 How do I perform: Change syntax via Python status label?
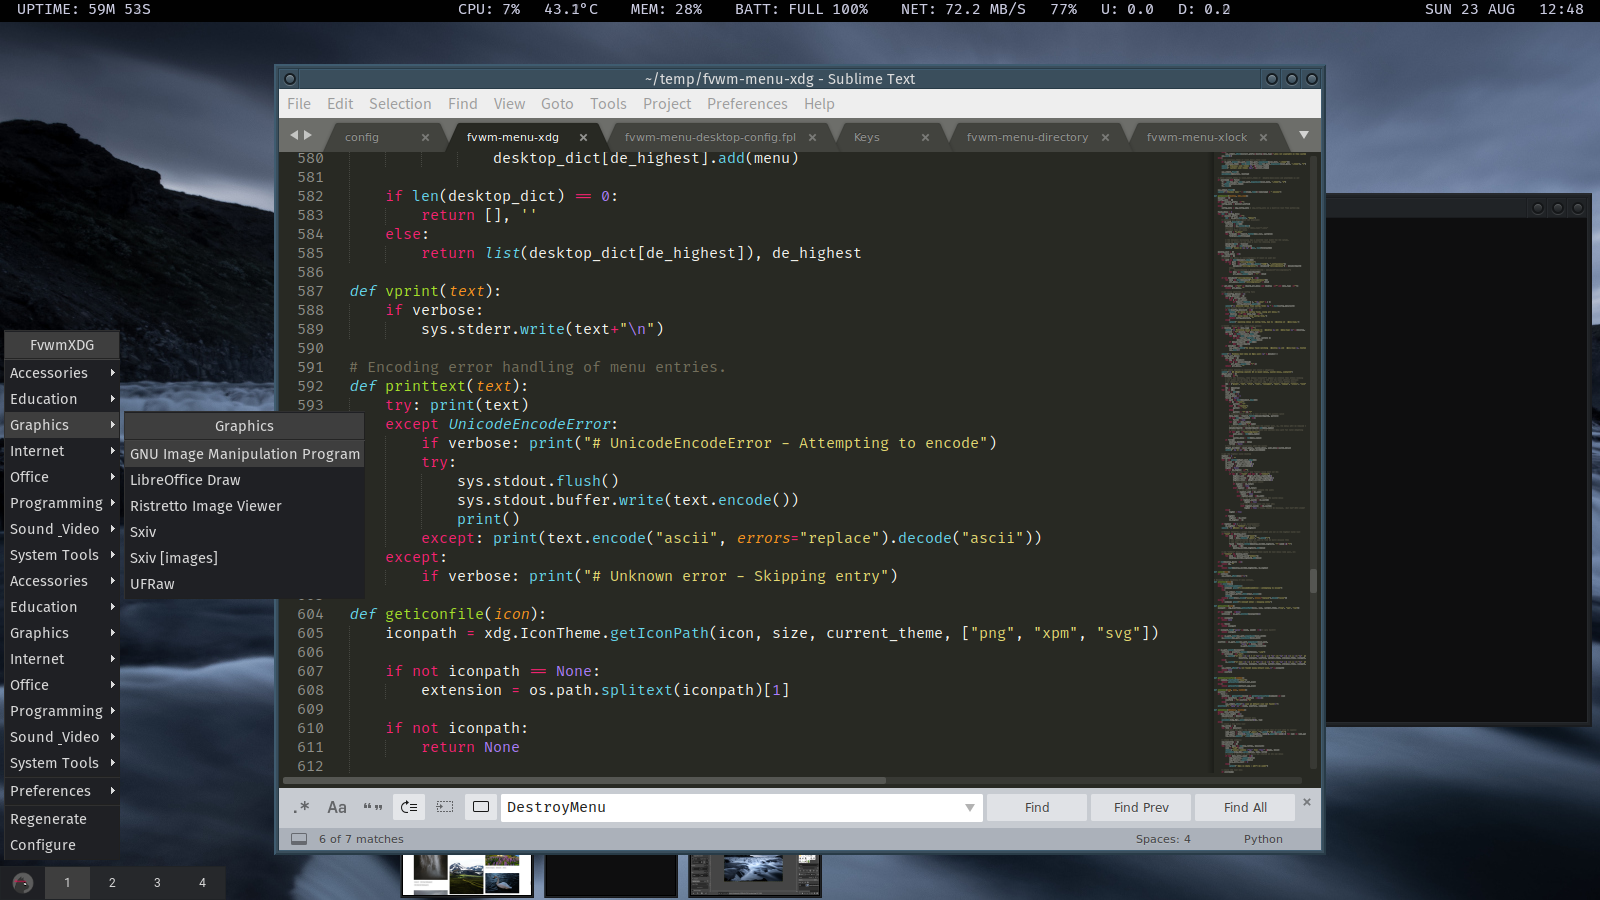pos(1263,839)
